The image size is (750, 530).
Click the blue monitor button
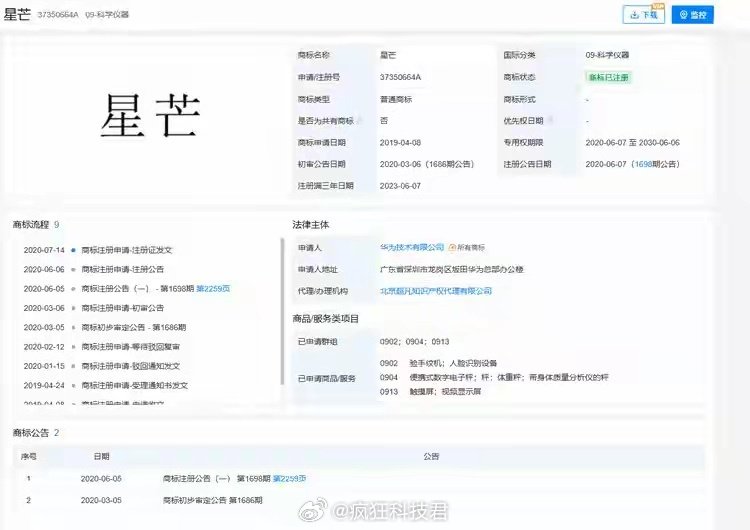coord(693,15)
